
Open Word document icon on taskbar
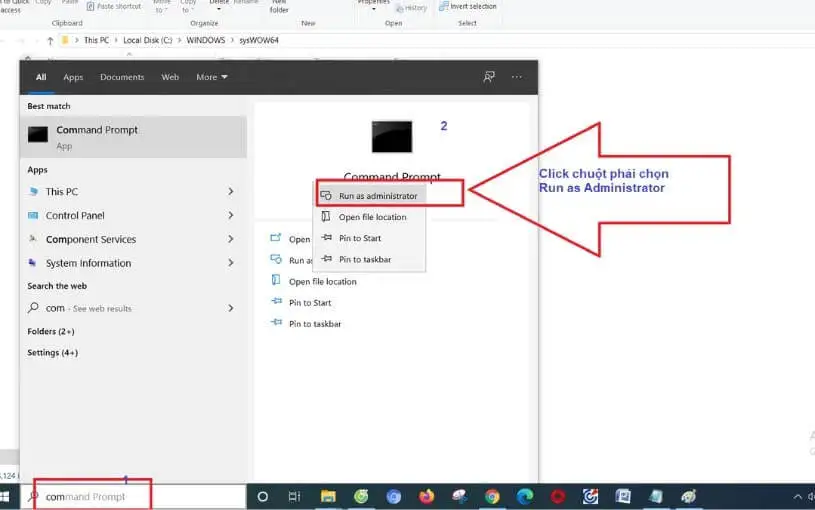tap(623, 497)
